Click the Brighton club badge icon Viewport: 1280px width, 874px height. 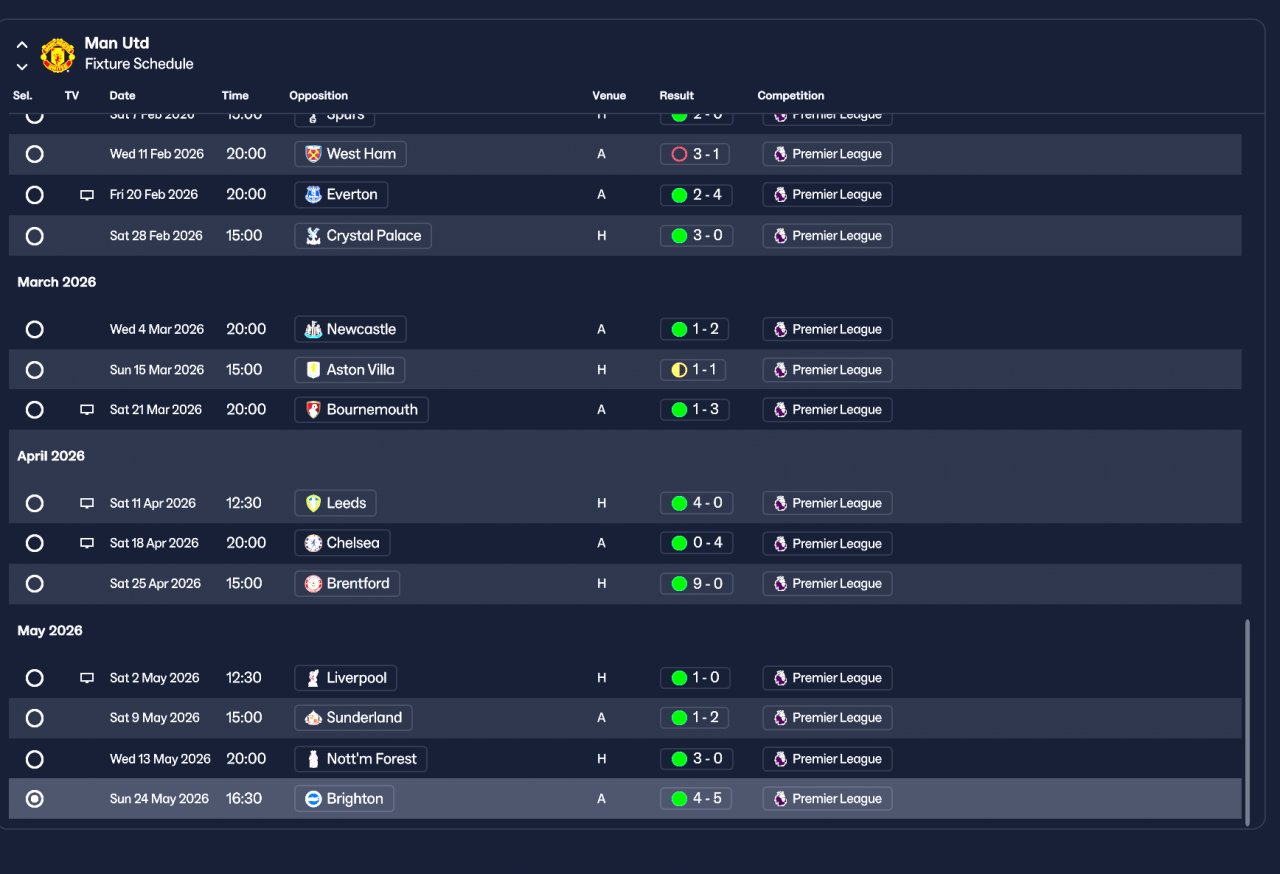313,799
